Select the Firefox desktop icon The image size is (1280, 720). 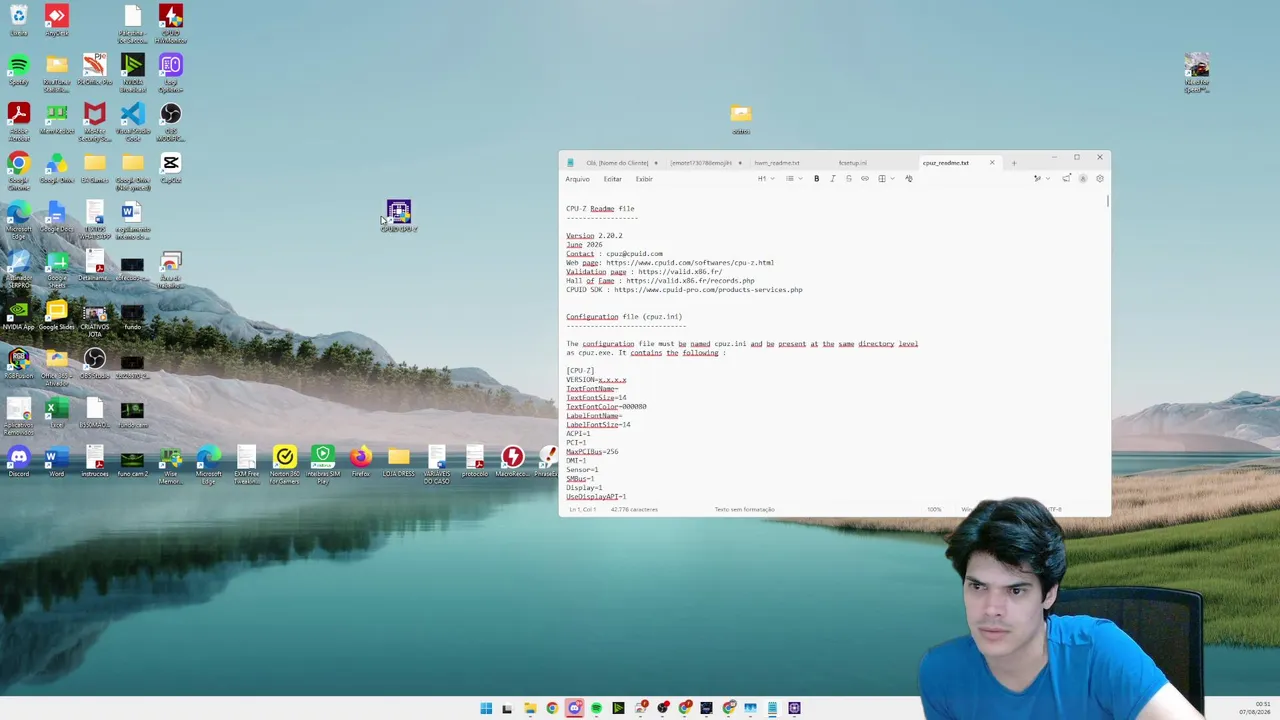361,461
